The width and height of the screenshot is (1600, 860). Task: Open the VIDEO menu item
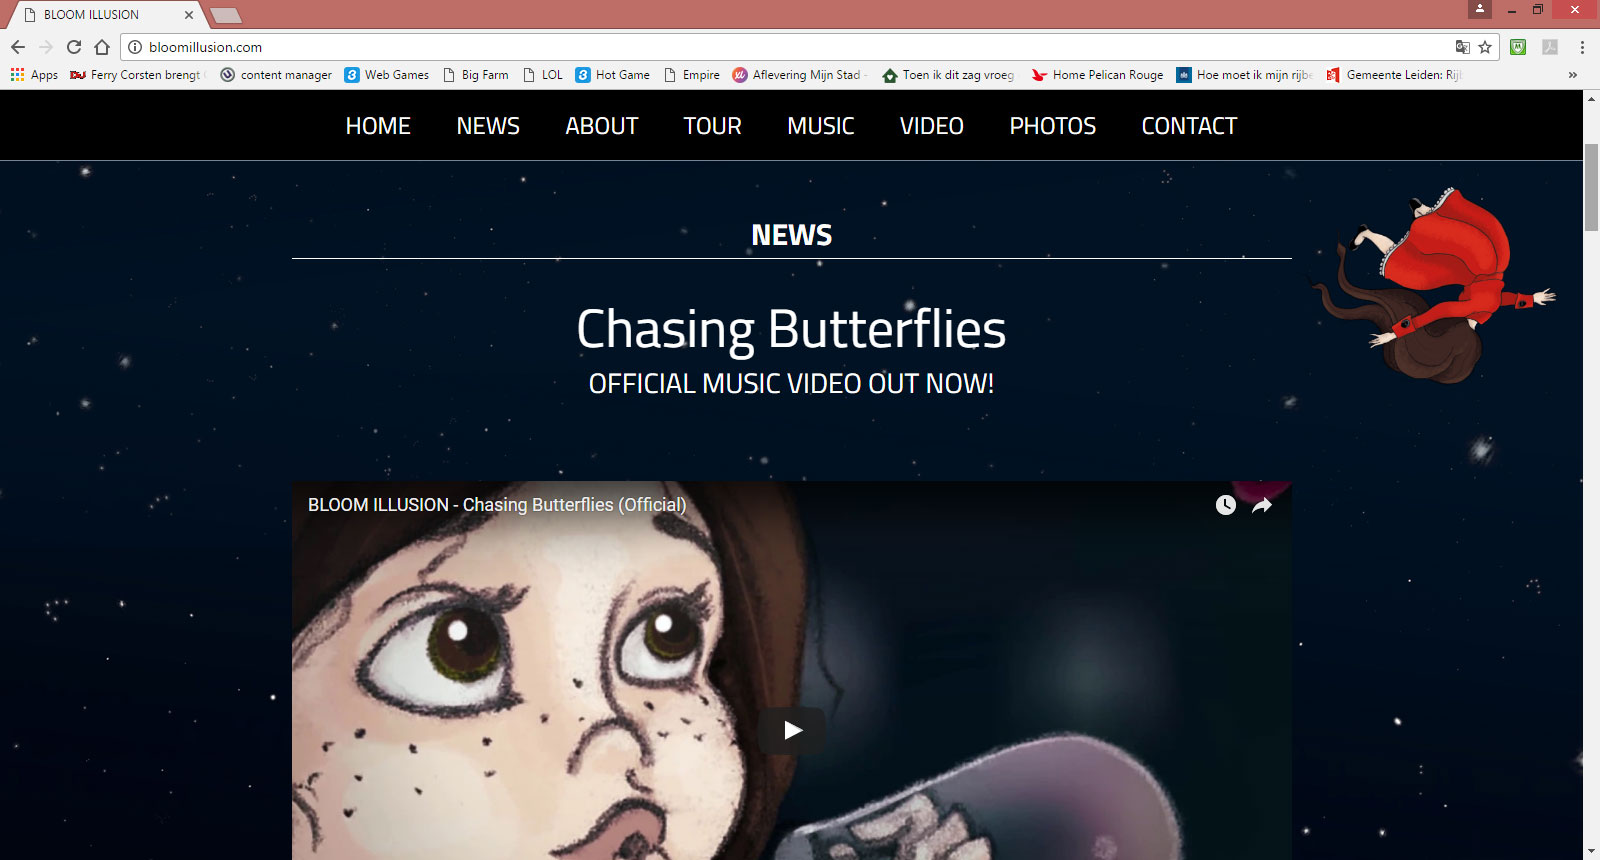(x=932, y=126)
